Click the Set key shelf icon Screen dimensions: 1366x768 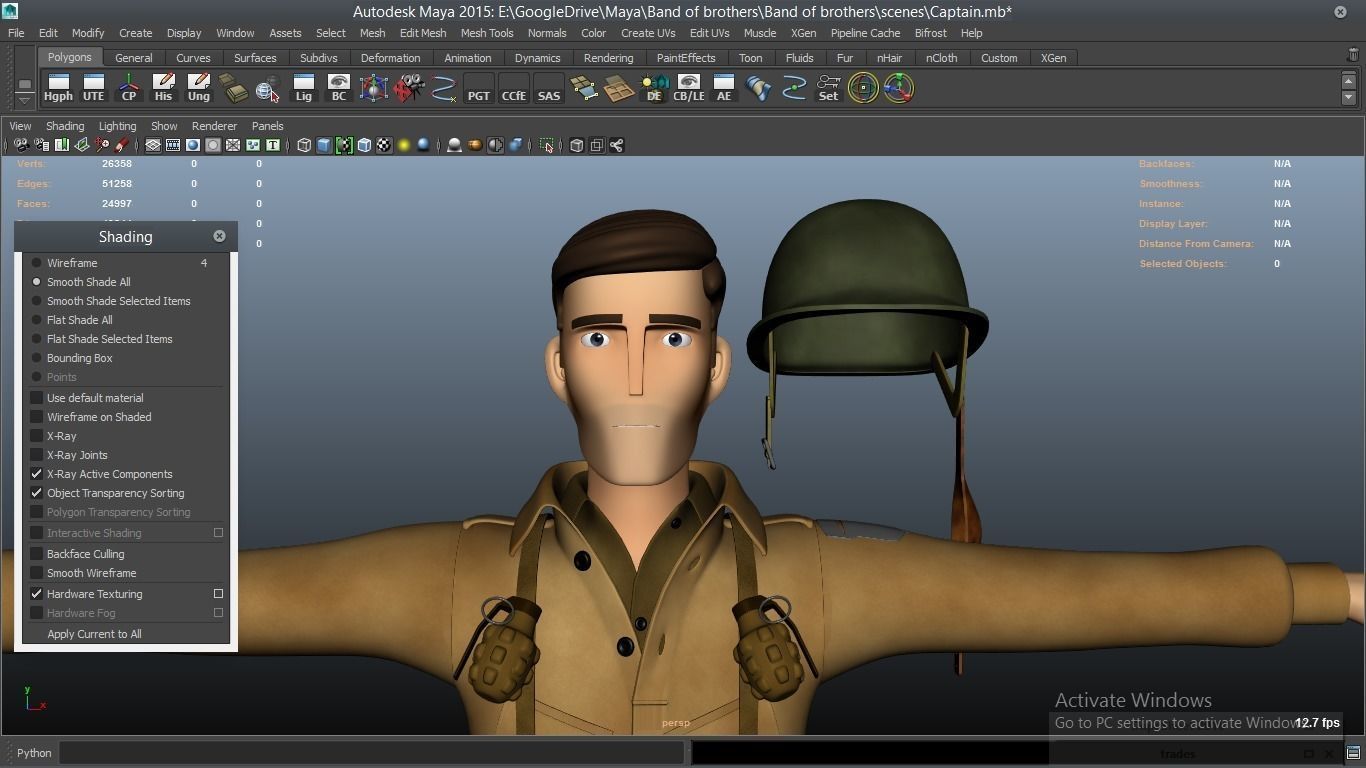point(828,88)
